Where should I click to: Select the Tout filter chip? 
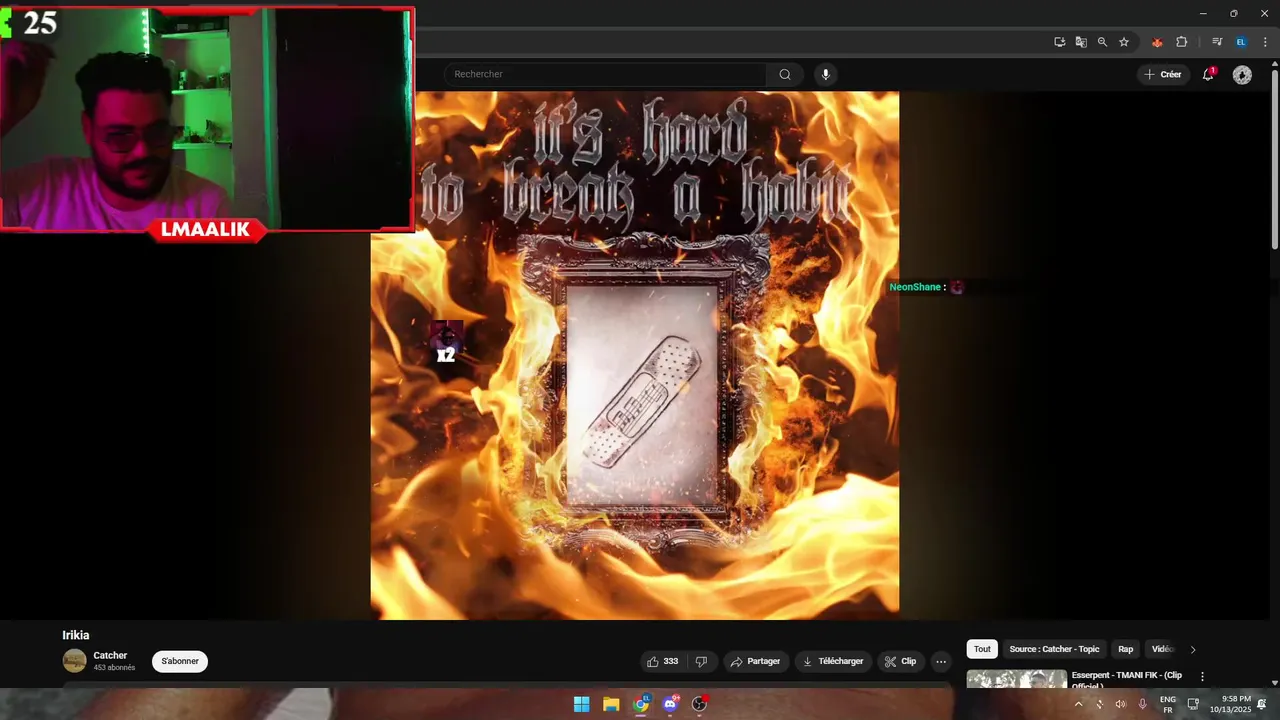(x=982, y=649)
